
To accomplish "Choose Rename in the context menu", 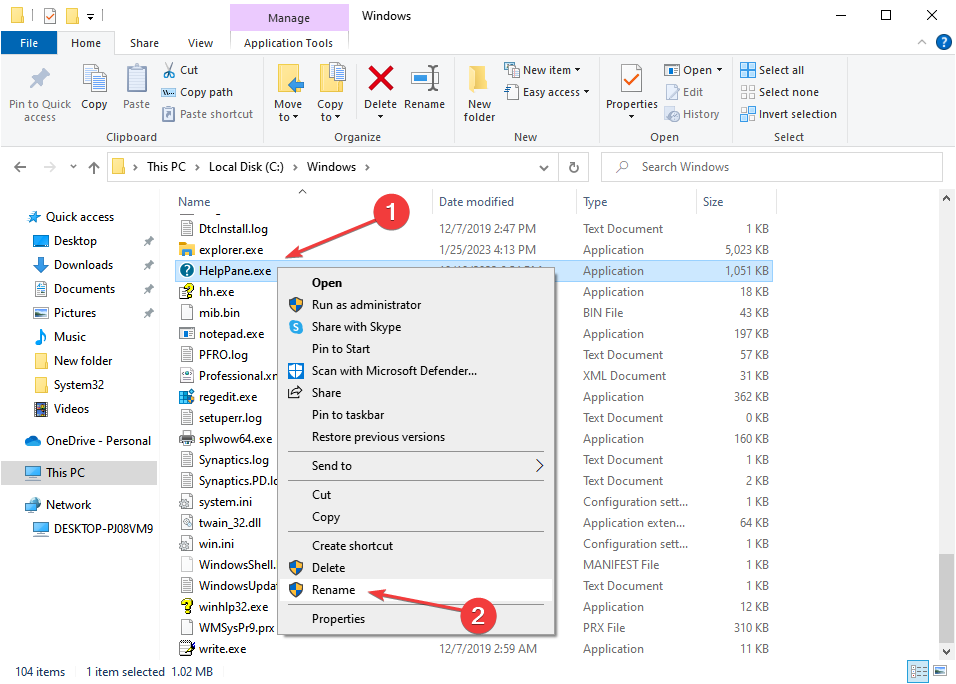I will 416,590.
